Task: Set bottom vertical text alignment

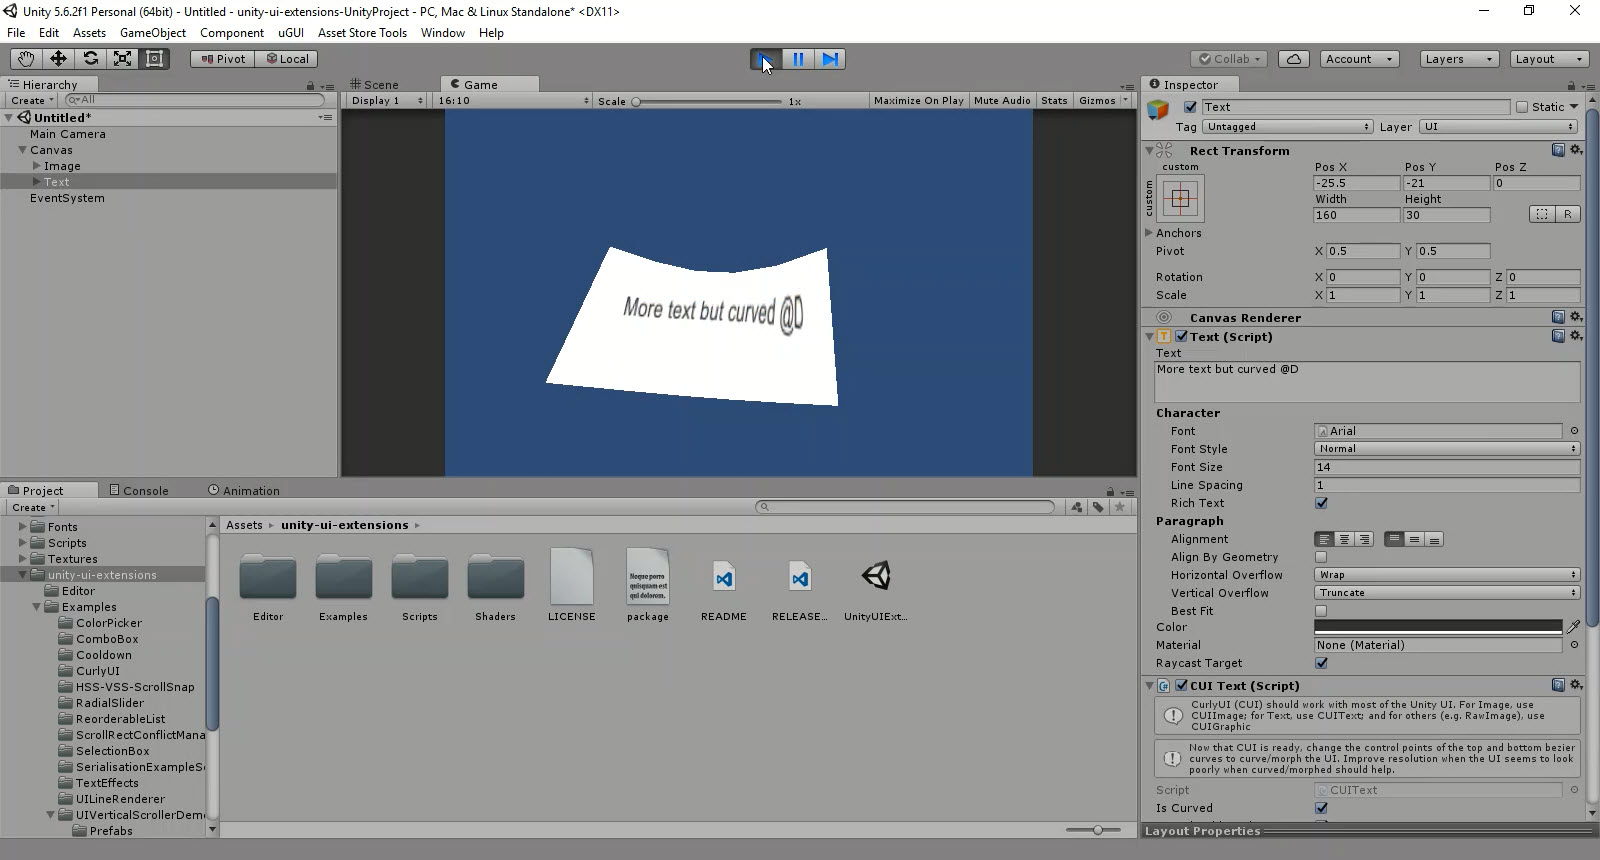Action: 1434,539
